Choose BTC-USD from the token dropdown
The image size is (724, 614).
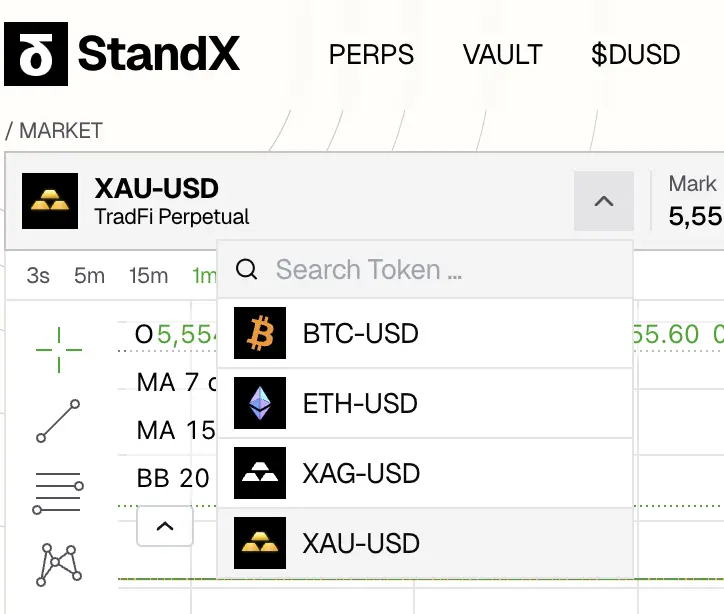[360, 334]
